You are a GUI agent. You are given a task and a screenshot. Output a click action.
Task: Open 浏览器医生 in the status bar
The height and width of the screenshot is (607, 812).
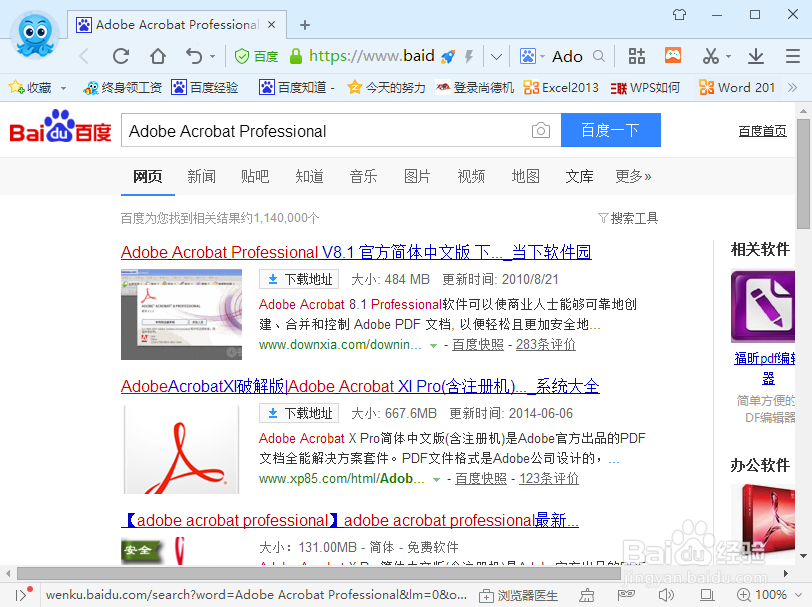pos(518,596)
